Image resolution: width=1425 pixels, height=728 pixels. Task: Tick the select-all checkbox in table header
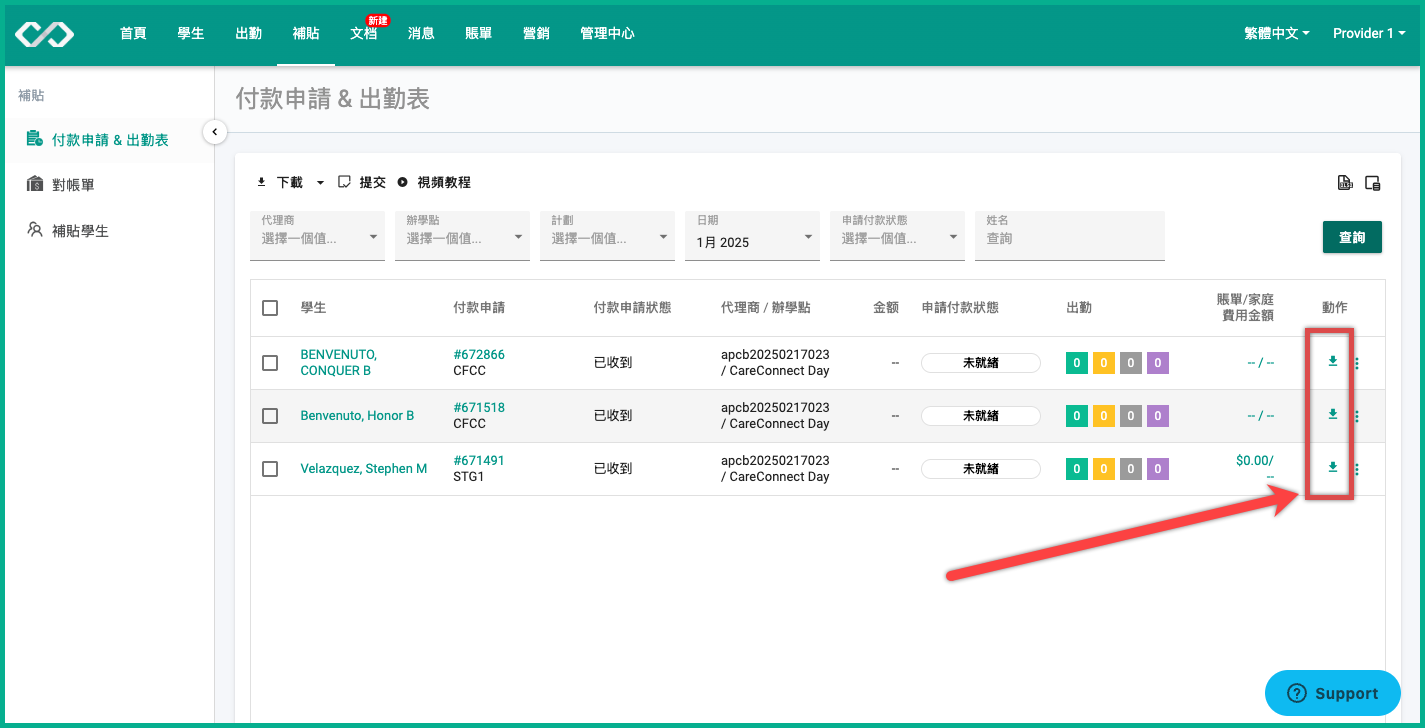270,308
